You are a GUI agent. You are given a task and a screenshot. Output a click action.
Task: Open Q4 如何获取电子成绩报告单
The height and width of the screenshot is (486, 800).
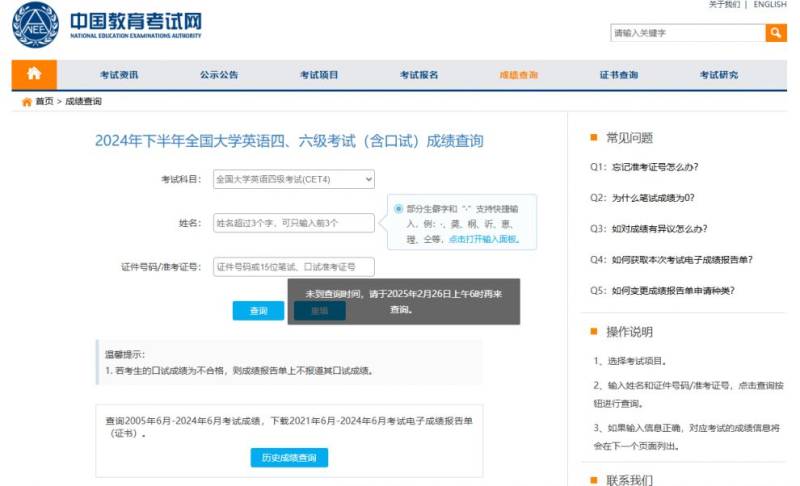671,260
